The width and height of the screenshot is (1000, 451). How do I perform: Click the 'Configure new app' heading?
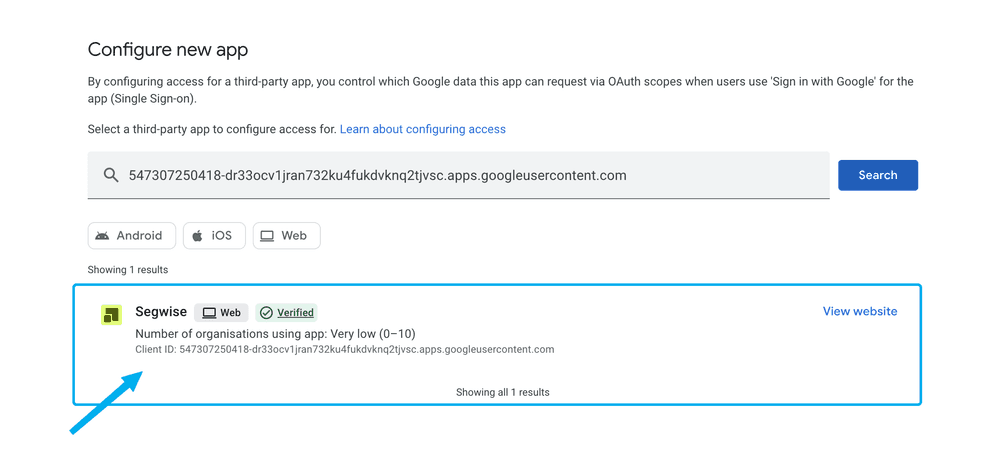pos(168,50)
